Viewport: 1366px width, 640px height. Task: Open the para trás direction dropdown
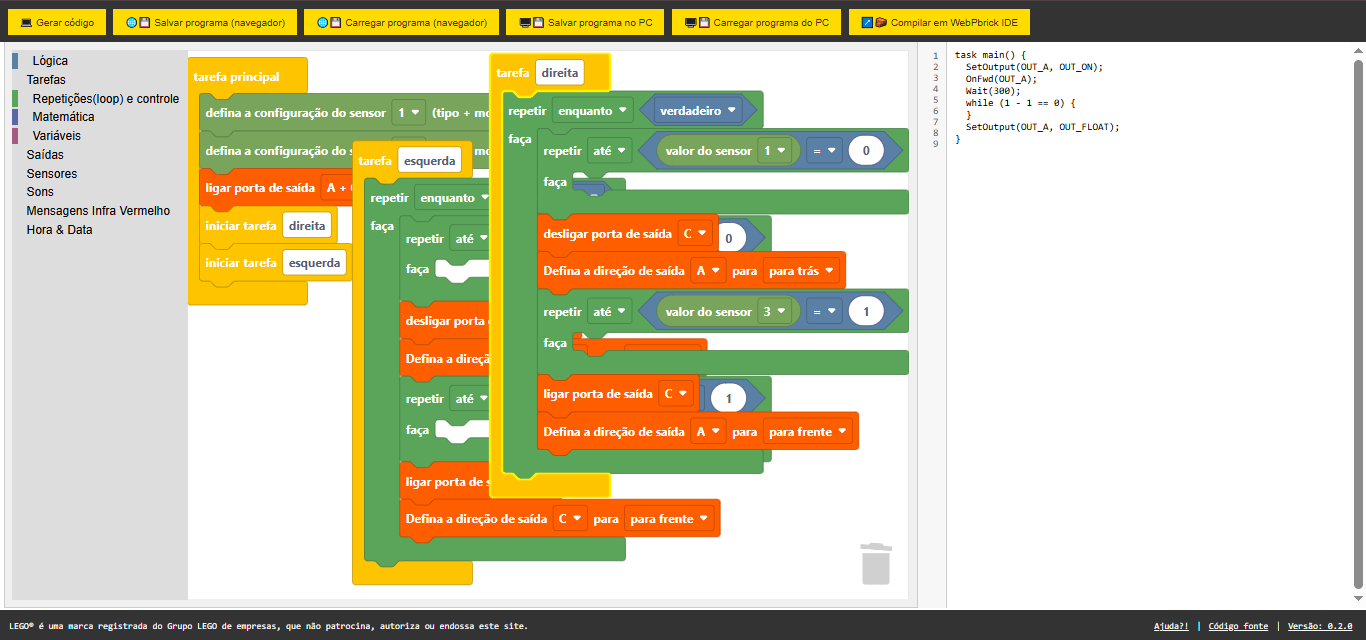pos(801,270)
